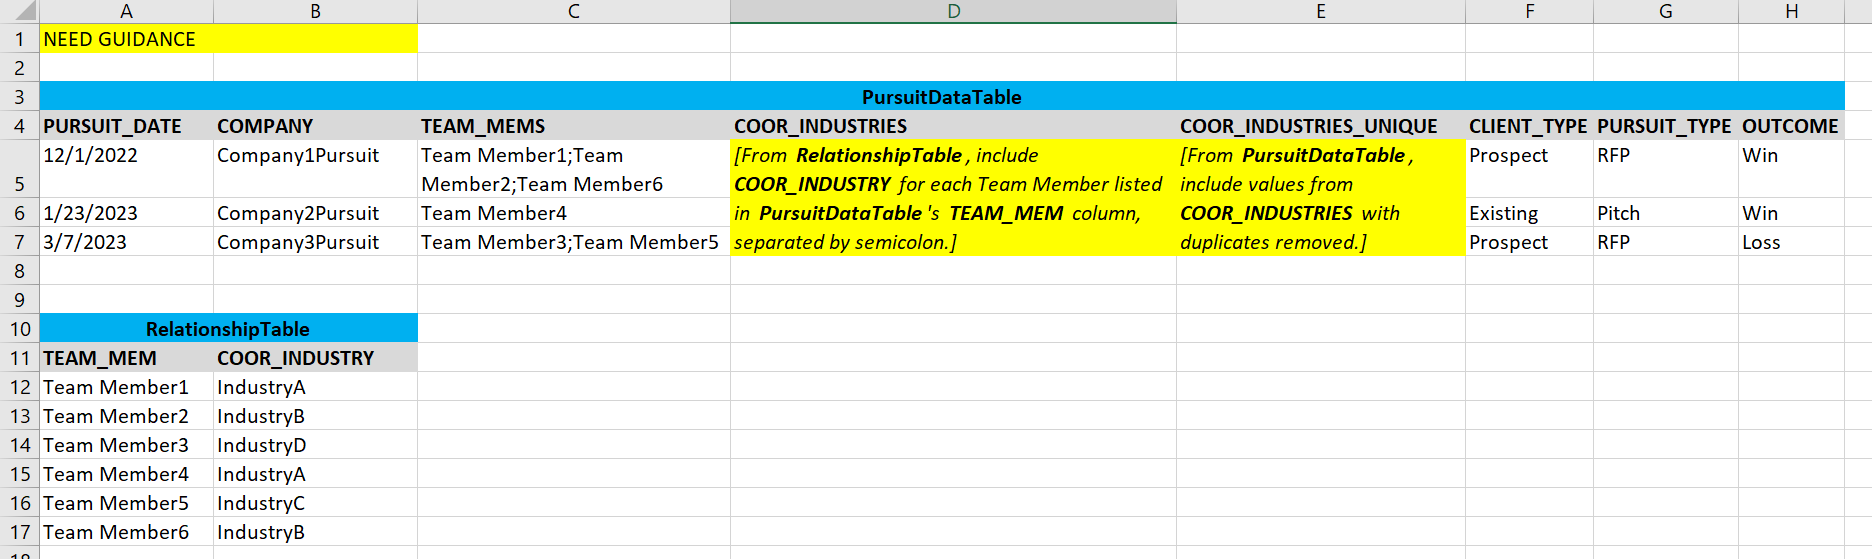Select column B header

click(315, 11)
